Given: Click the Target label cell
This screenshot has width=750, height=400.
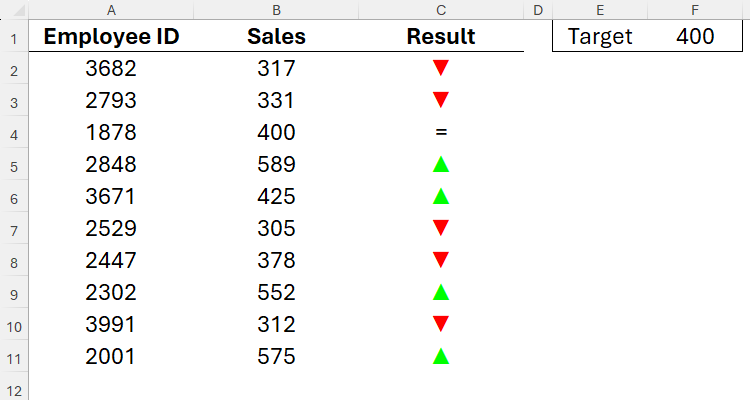Looking at the screenshot, I should click(600, 37).
